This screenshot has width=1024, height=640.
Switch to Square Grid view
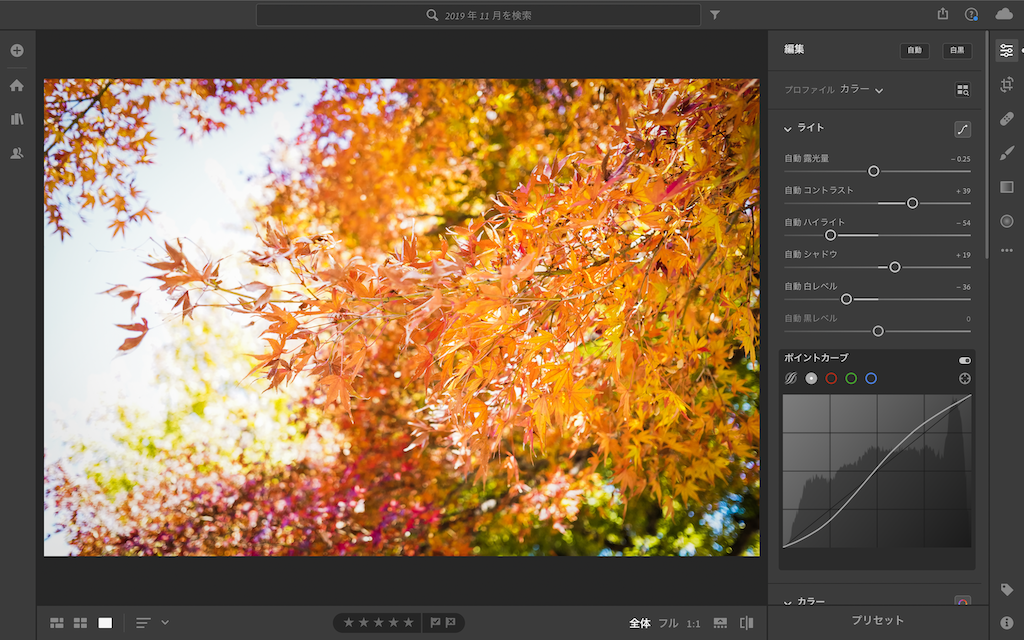80,623
